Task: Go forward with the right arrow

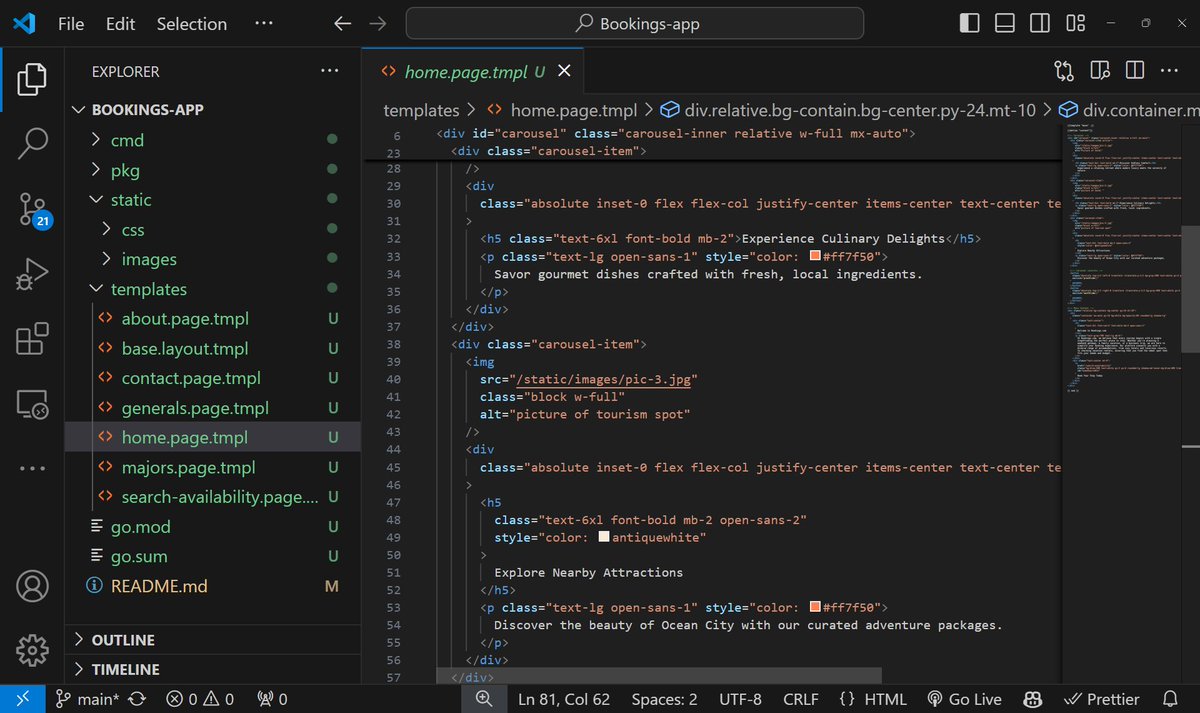Action: click(x=377, y=24)
